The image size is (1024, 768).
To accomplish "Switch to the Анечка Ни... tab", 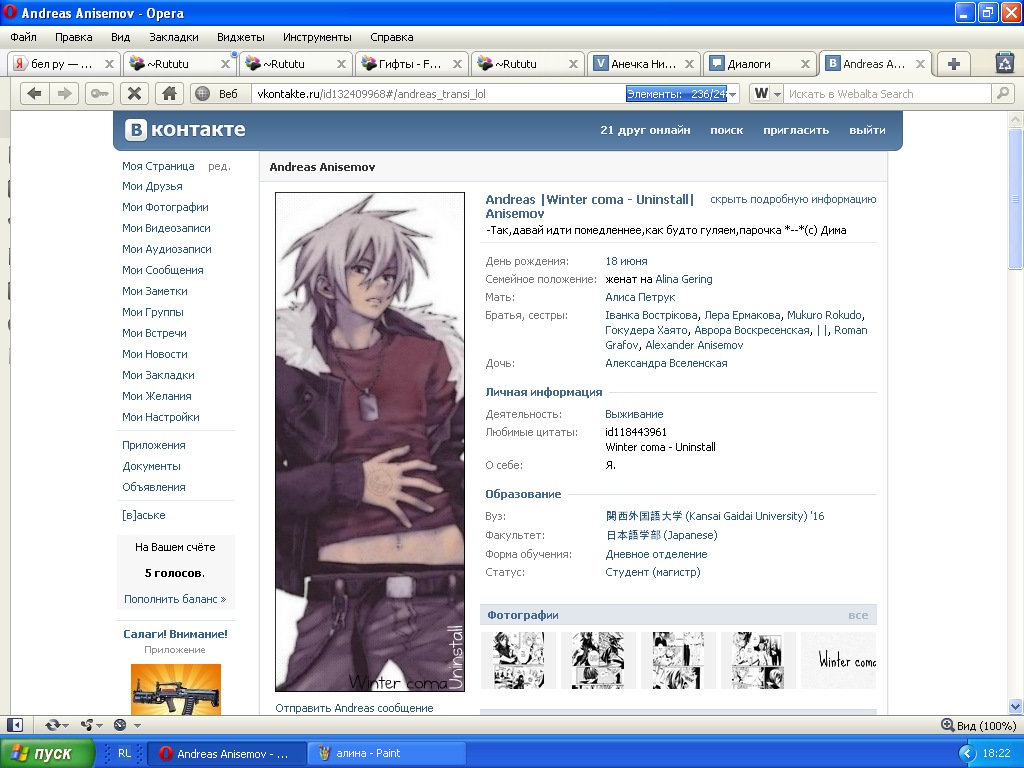I will tap(643, 64).
